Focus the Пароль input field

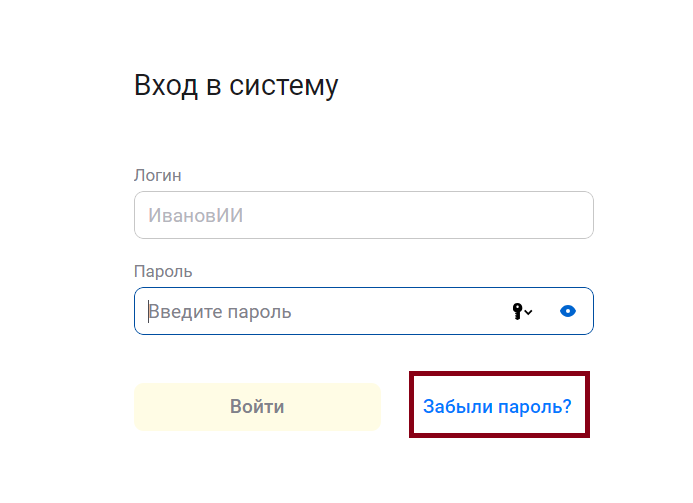pos(330,311)
